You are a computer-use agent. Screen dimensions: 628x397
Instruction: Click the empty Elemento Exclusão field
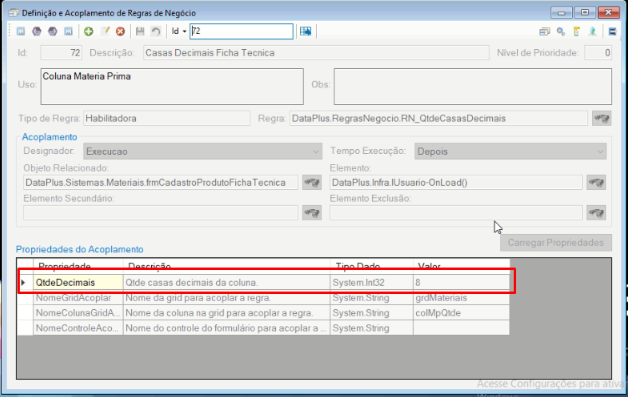pos(456,213)
